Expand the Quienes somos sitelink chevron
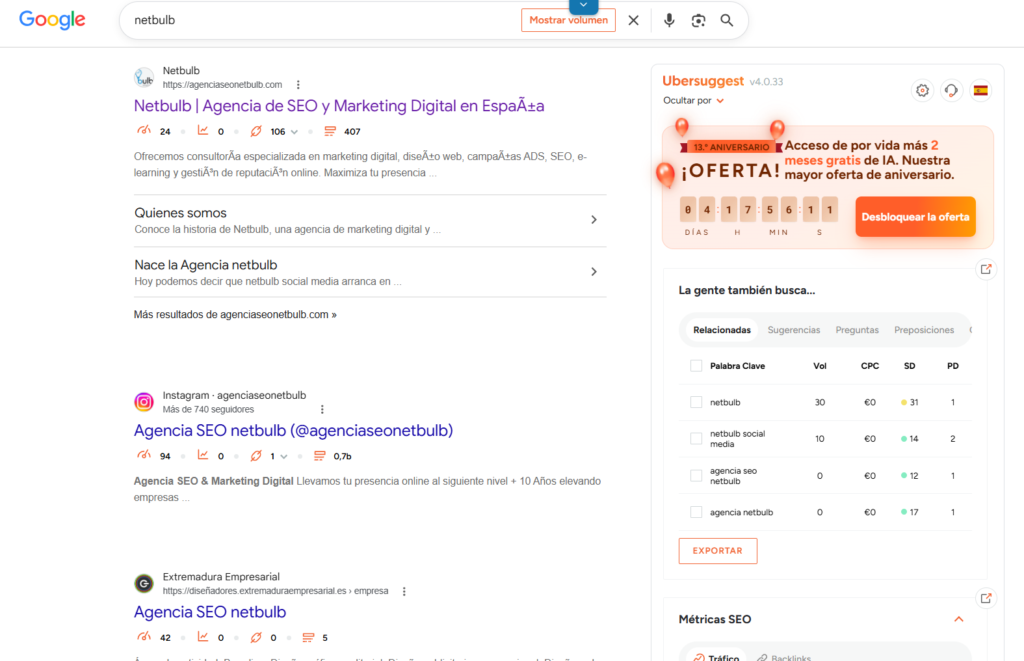Viewport: 1024px width, 661px height. coord(594,219)
